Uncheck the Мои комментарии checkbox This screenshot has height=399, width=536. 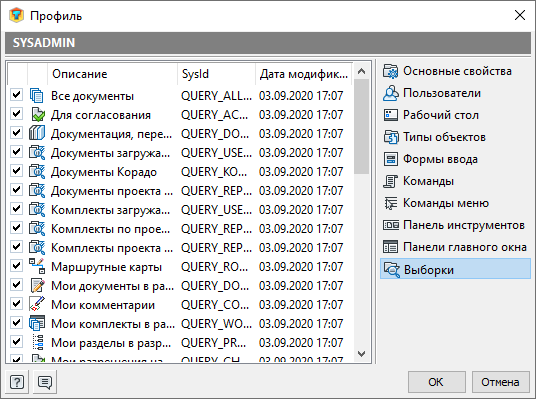click(x=16, y=303)
